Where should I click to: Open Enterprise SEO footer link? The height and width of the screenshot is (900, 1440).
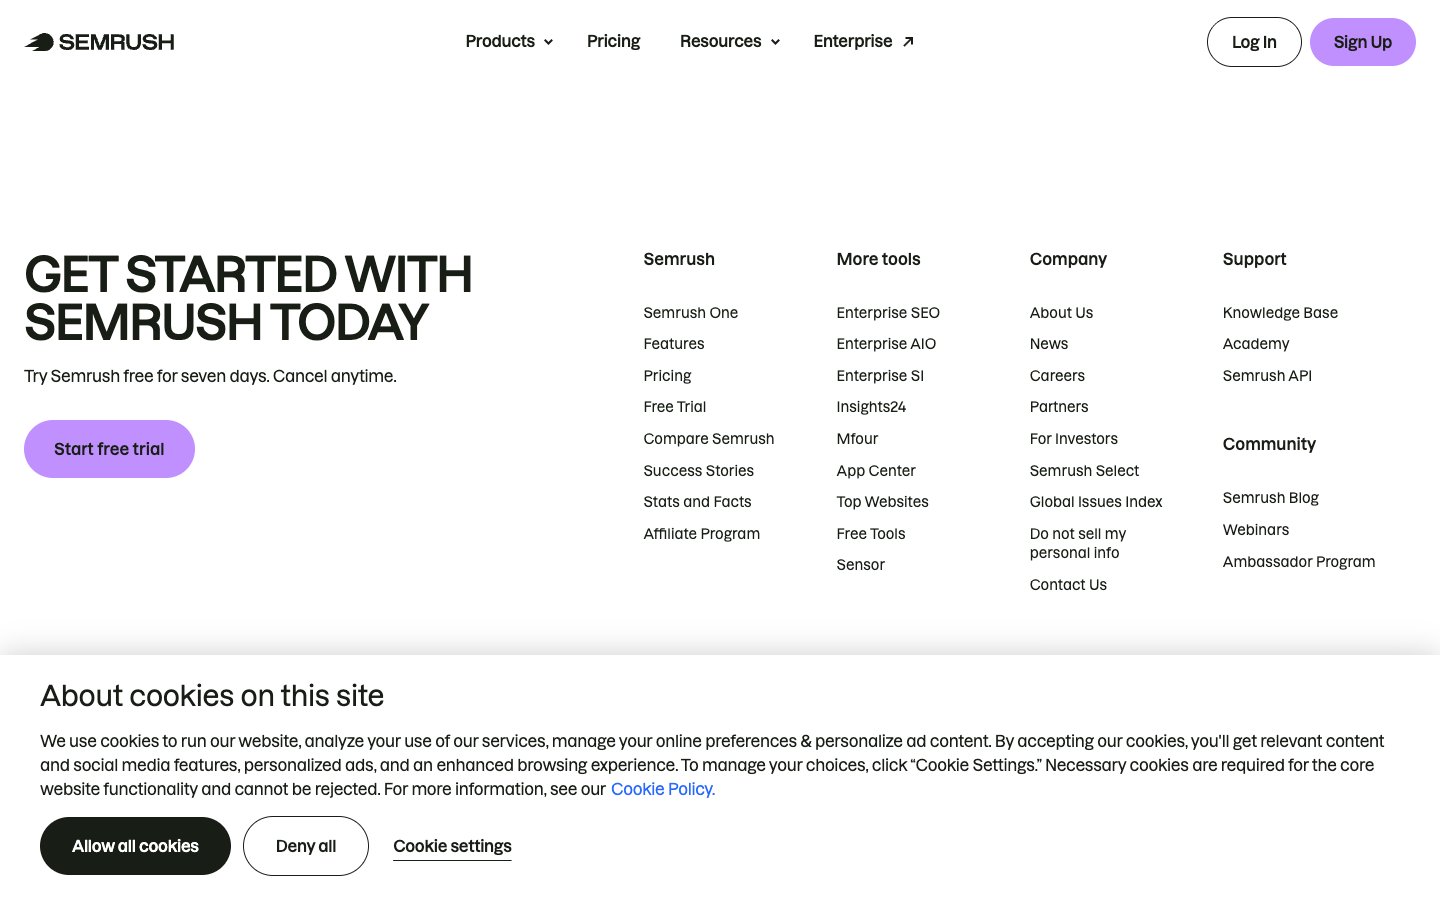(x=888, y=313)
